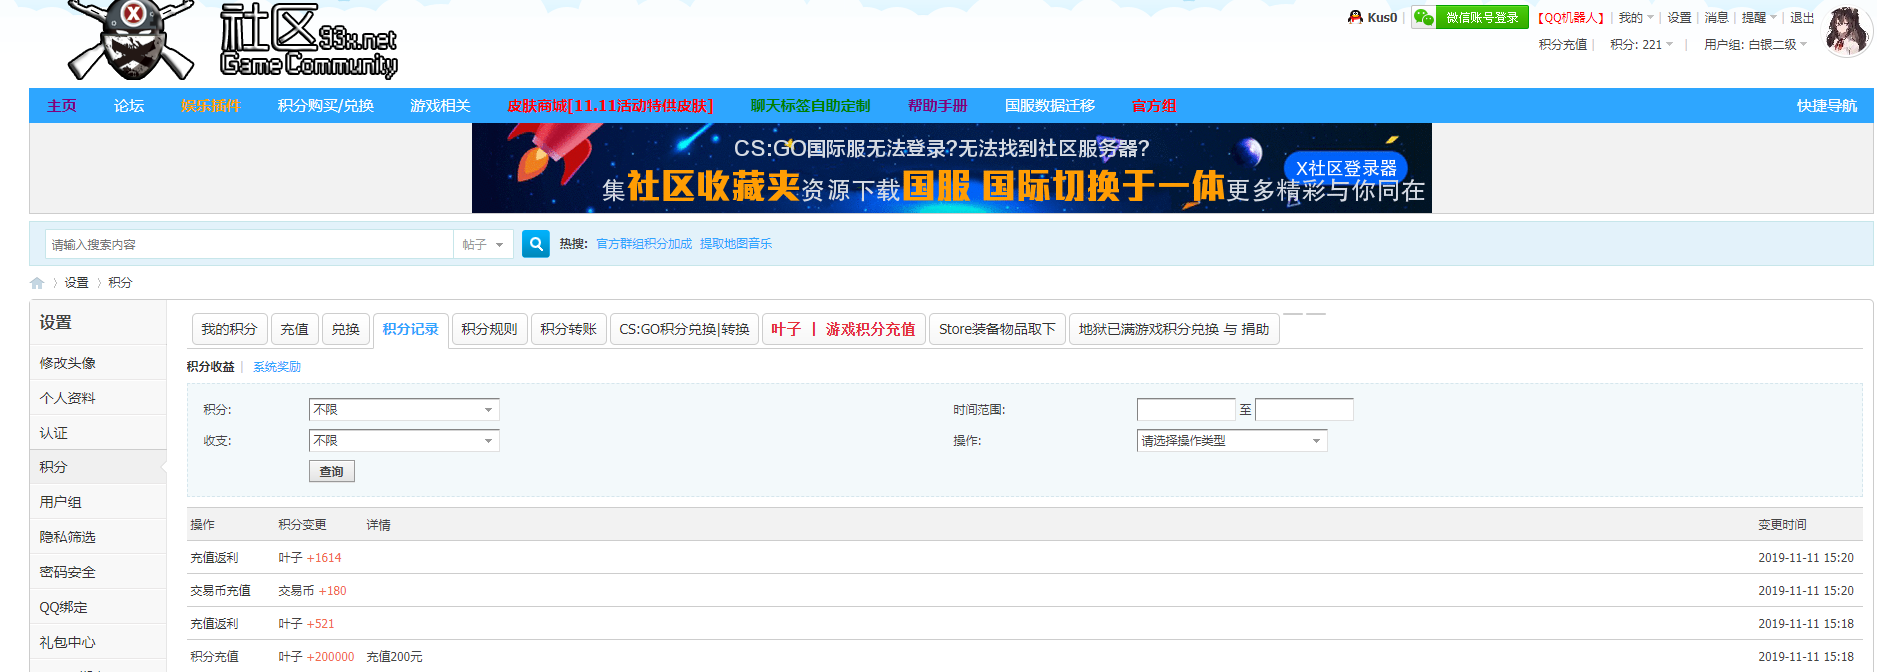Open the 收支 filter dropdown set to 不限
Image resolution: width=1877 pixels, height=672 pixels.
pyautogui.click(x=404, y=441)
